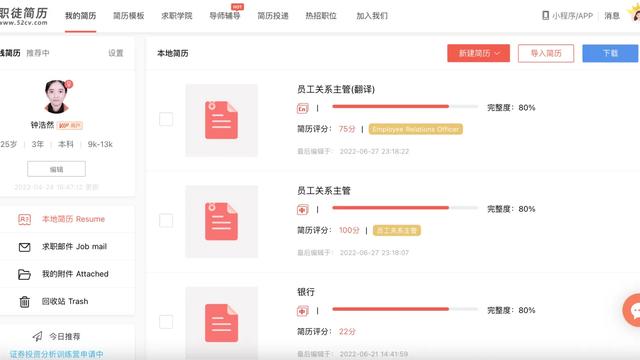Click the 今日推荐 paper plane icon
This screenshot has height=360, width=640.
click(37, 336)
